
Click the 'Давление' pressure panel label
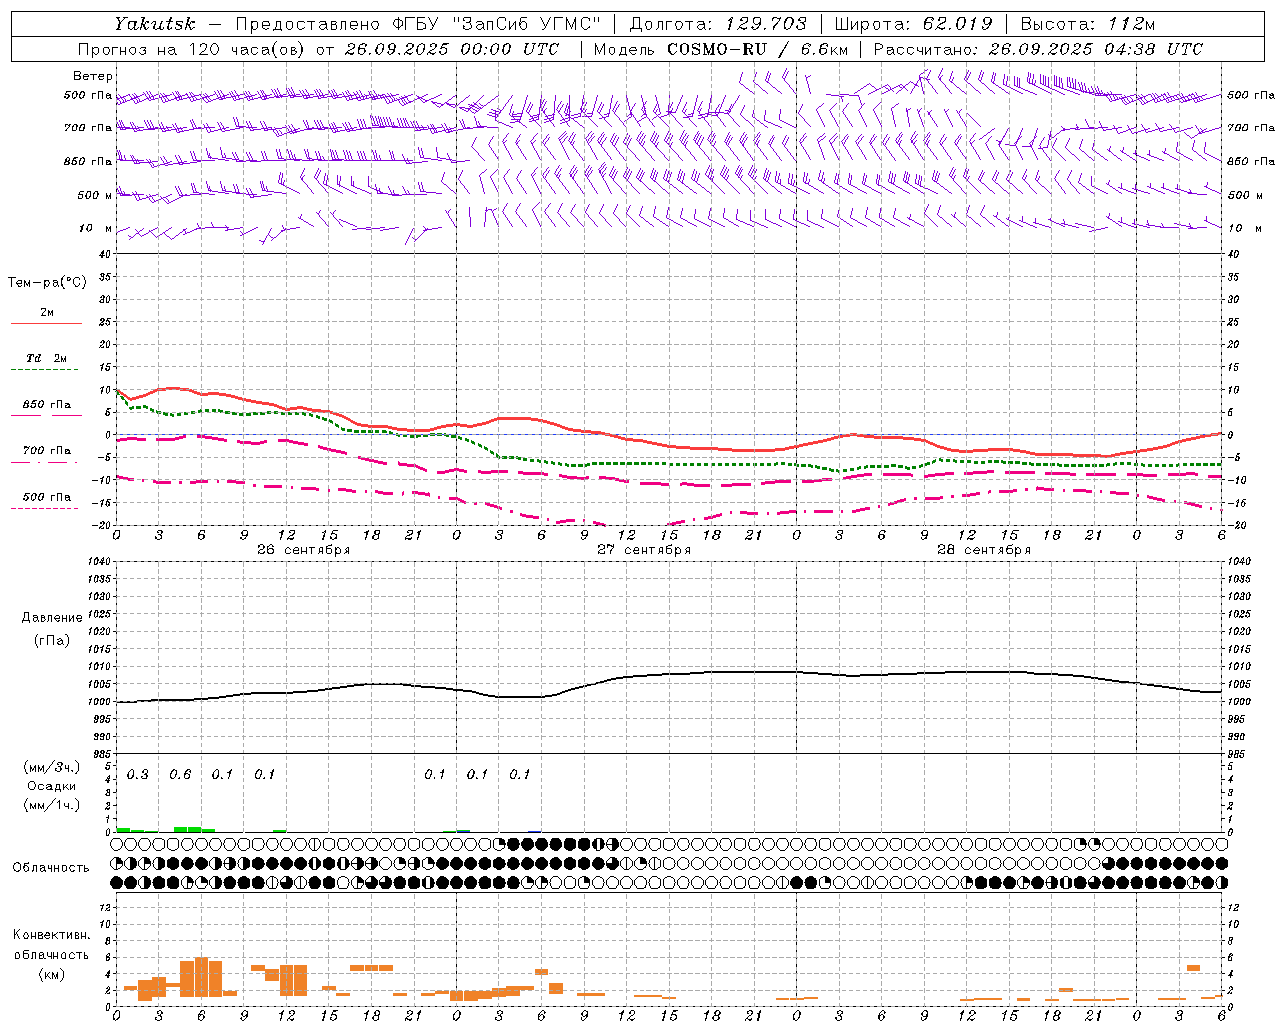[x=52, y=618]
